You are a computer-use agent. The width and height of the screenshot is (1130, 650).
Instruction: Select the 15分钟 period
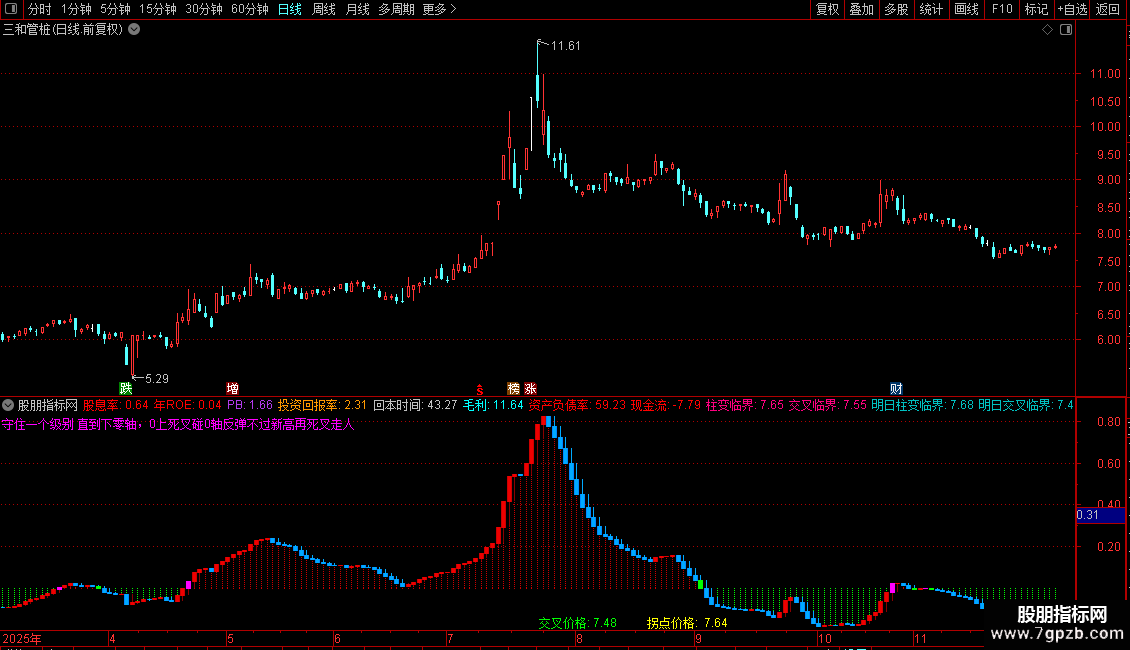(x=158, y=9)
